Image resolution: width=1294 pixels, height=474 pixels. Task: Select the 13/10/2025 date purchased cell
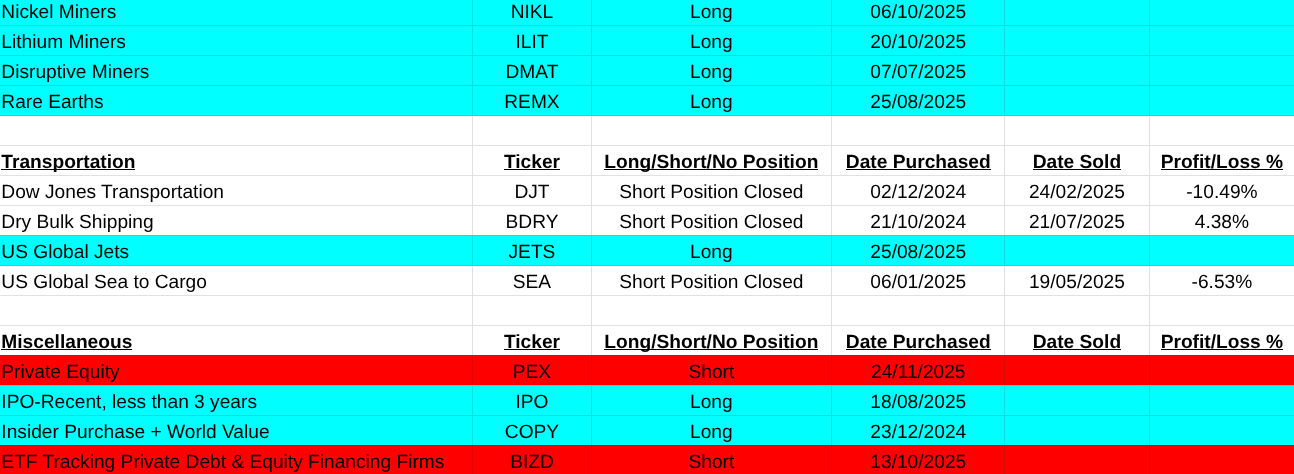pyautogui.click(x=917, y=462)
